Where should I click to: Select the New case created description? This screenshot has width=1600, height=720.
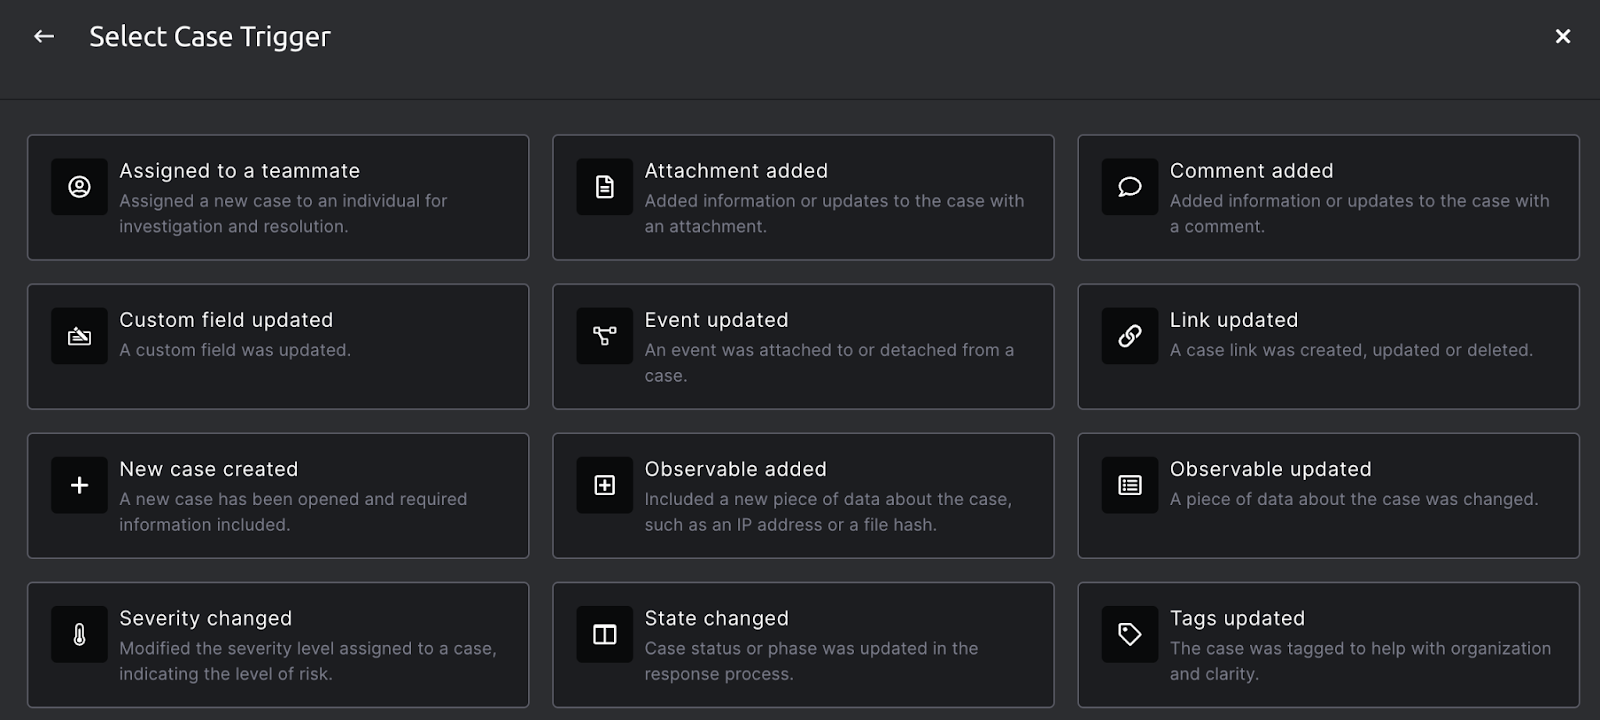click(x=292, y=511)
